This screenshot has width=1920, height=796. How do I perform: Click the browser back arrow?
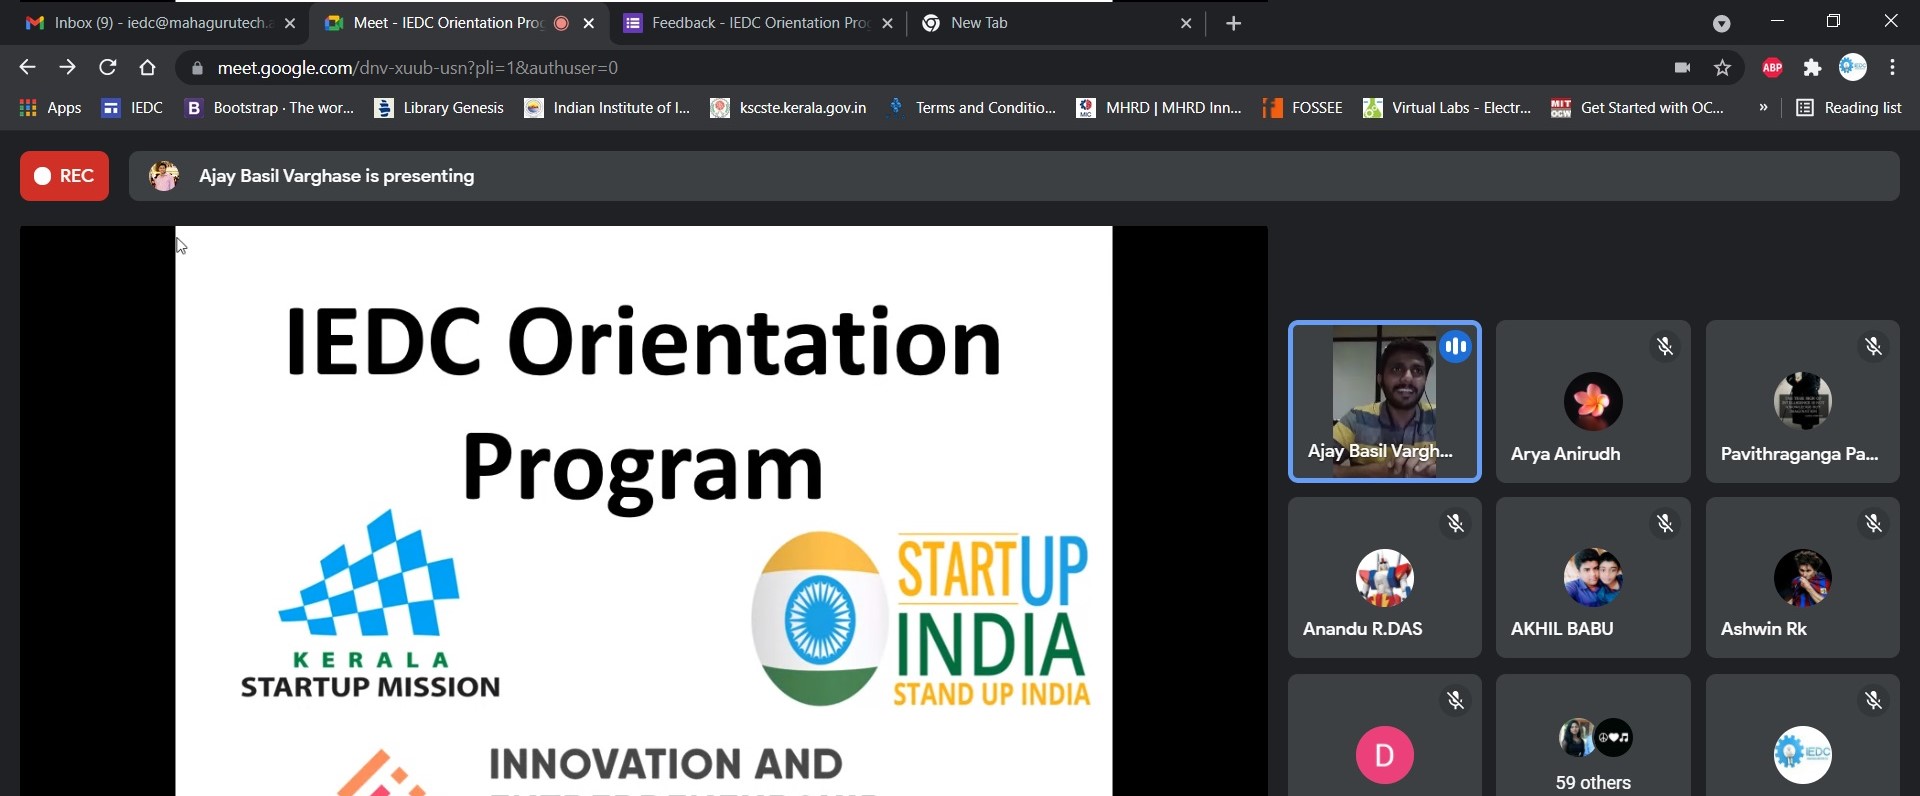(x=27, y=67)
